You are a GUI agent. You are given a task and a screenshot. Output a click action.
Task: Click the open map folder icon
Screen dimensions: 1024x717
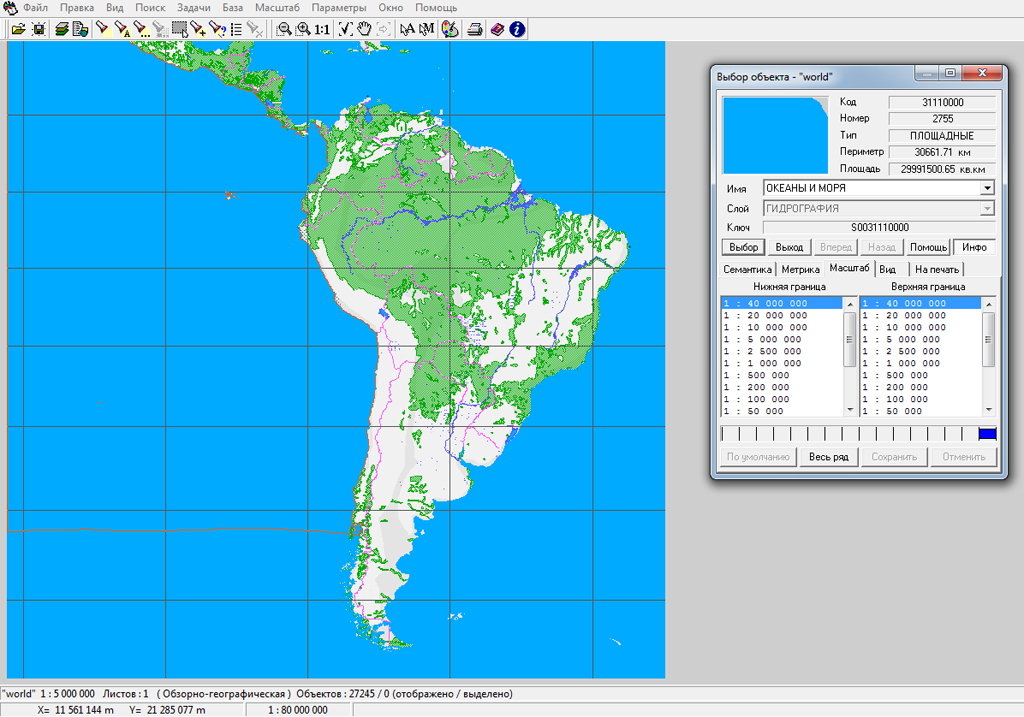coord(18,29)
